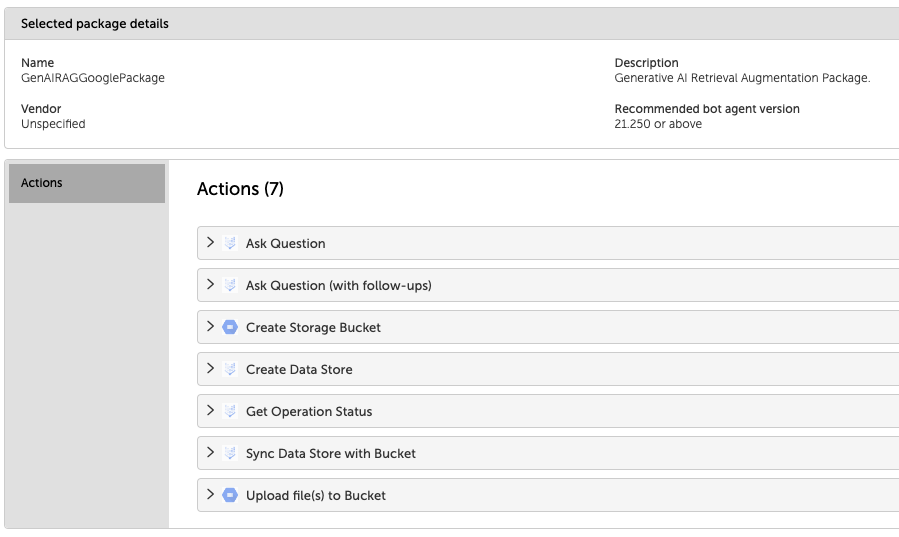Click the Actions (7) heading
This screenshot has height=537, width=899.
point(240,189)
